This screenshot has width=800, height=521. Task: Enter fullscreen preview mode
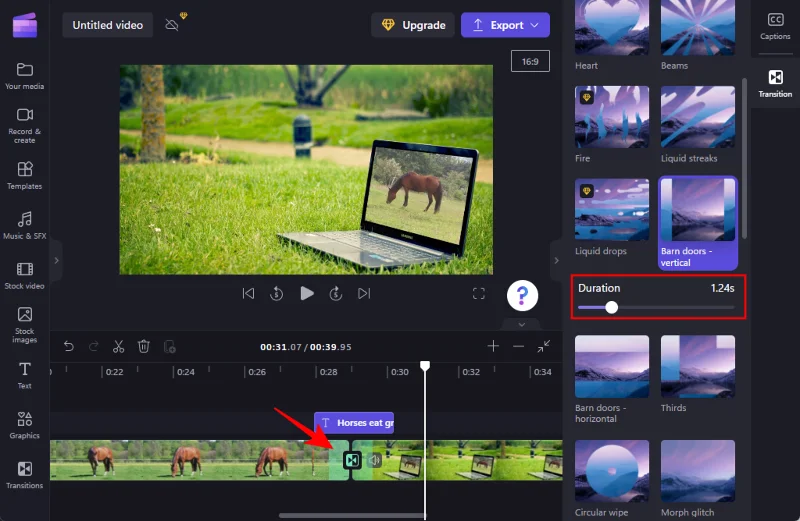click(x=479, y=294)
